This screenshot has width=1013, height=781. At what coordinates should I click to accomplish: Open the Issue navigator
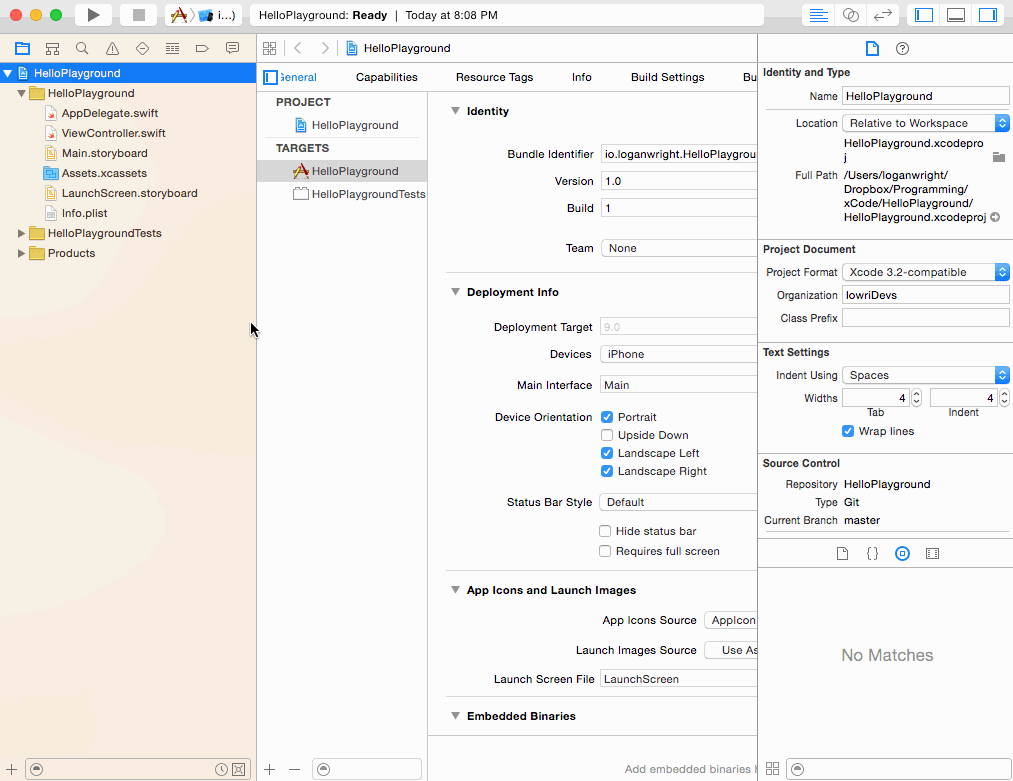pos(112,48)
